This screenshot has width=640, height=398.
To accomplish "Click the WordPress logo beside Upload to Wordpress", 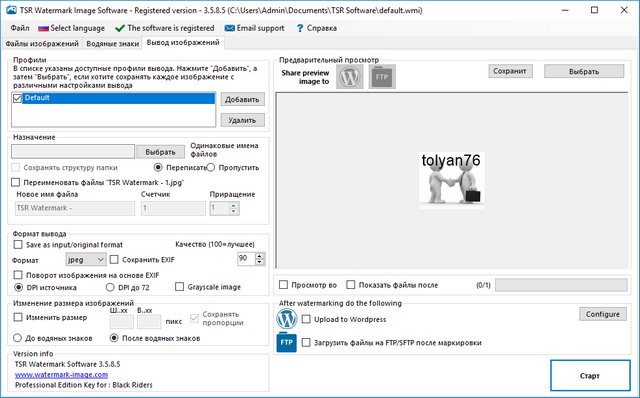I will [287, 319].
